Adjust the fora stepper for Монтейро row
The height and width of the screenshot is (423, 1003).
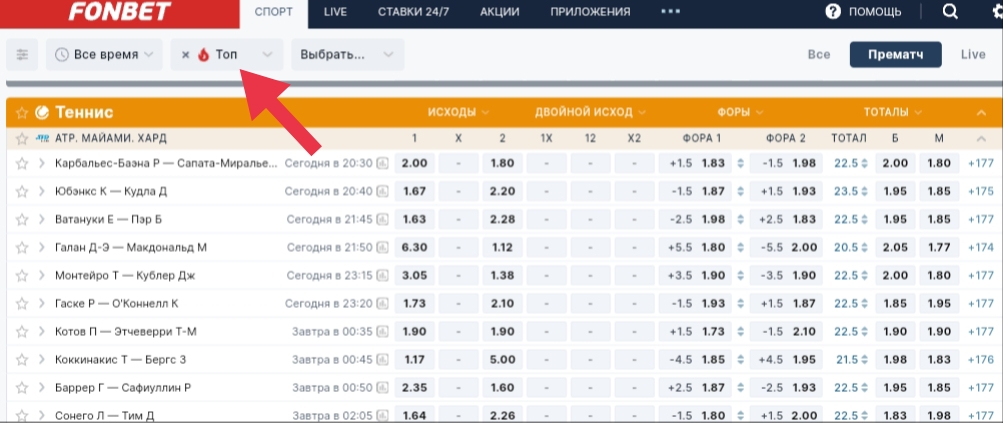click(x=740, y=275)
